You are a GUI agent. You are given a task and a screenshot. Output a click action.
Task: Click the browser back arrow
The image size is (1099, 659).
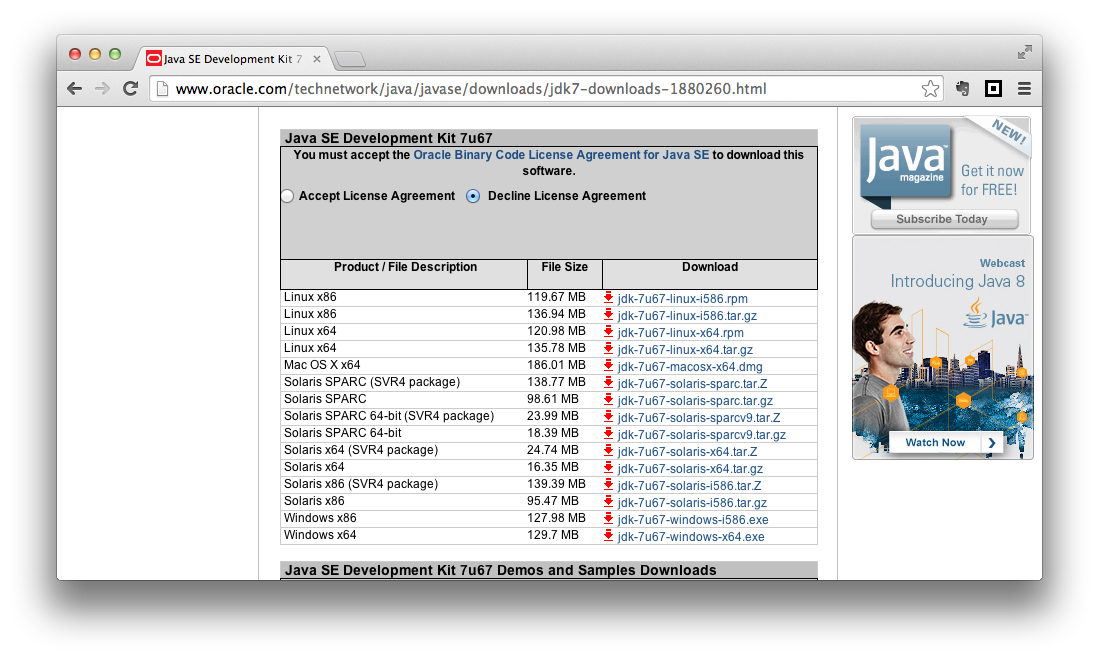coord(74,89)
